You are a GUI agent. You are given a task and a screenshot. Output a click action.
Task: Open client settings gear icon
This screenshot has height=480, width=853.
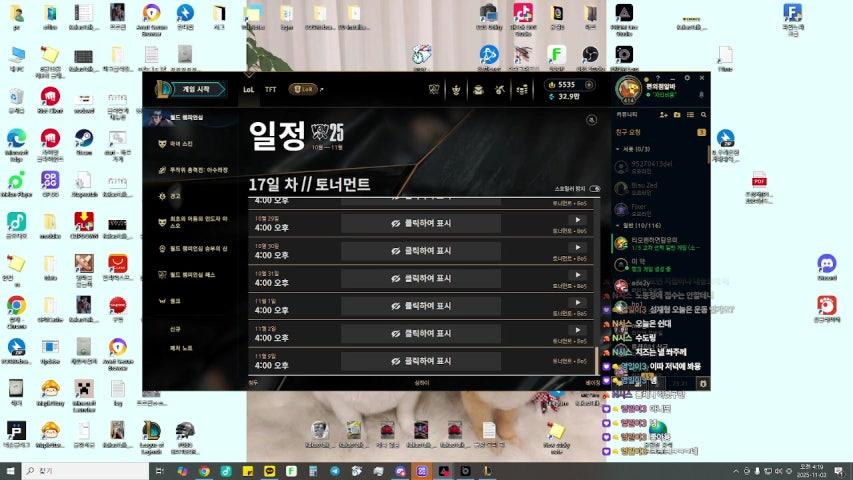(x=687, y=78)
